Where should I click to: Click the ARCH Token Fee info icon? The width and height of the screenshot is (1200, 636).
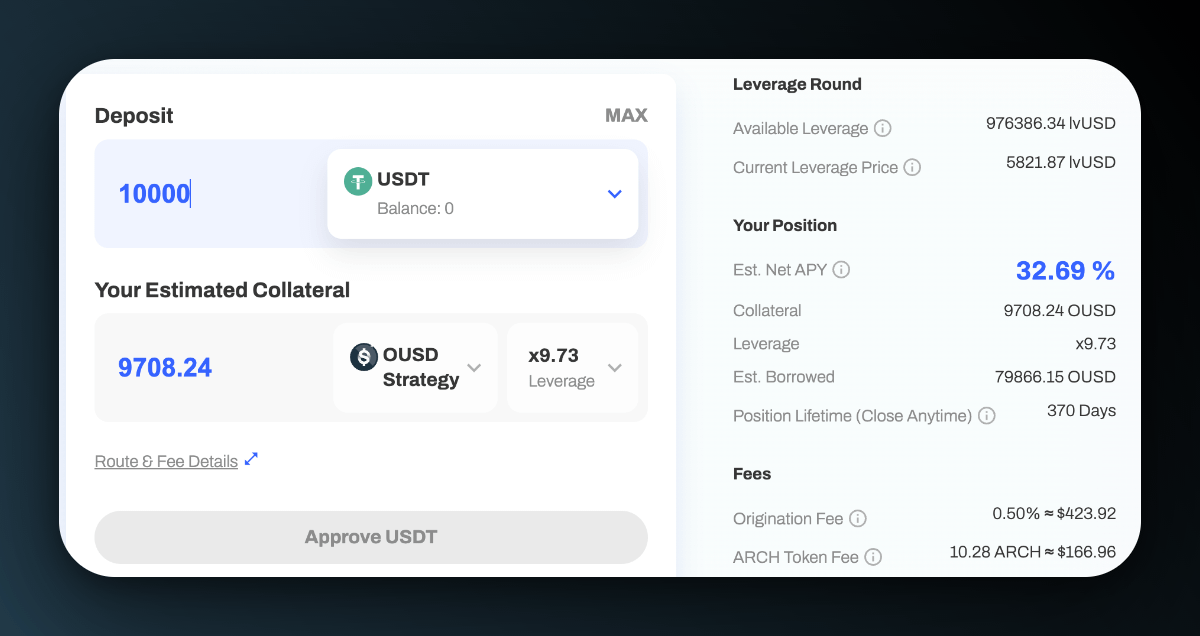(873, 558)
